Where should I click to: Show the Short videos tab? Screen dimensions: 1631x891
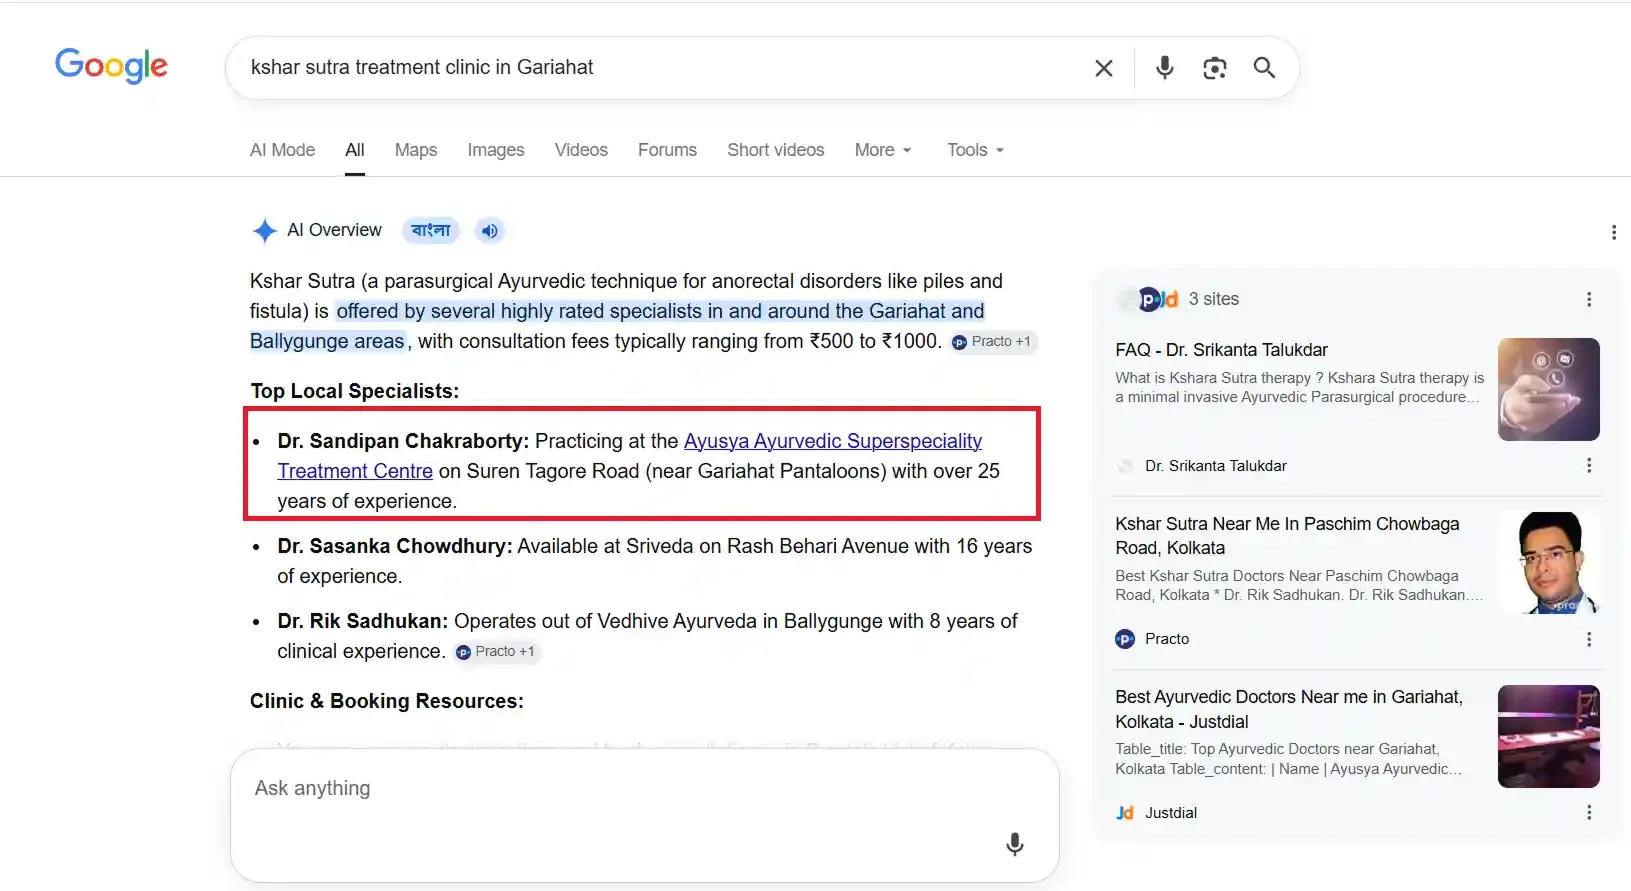tap(776, 150)
